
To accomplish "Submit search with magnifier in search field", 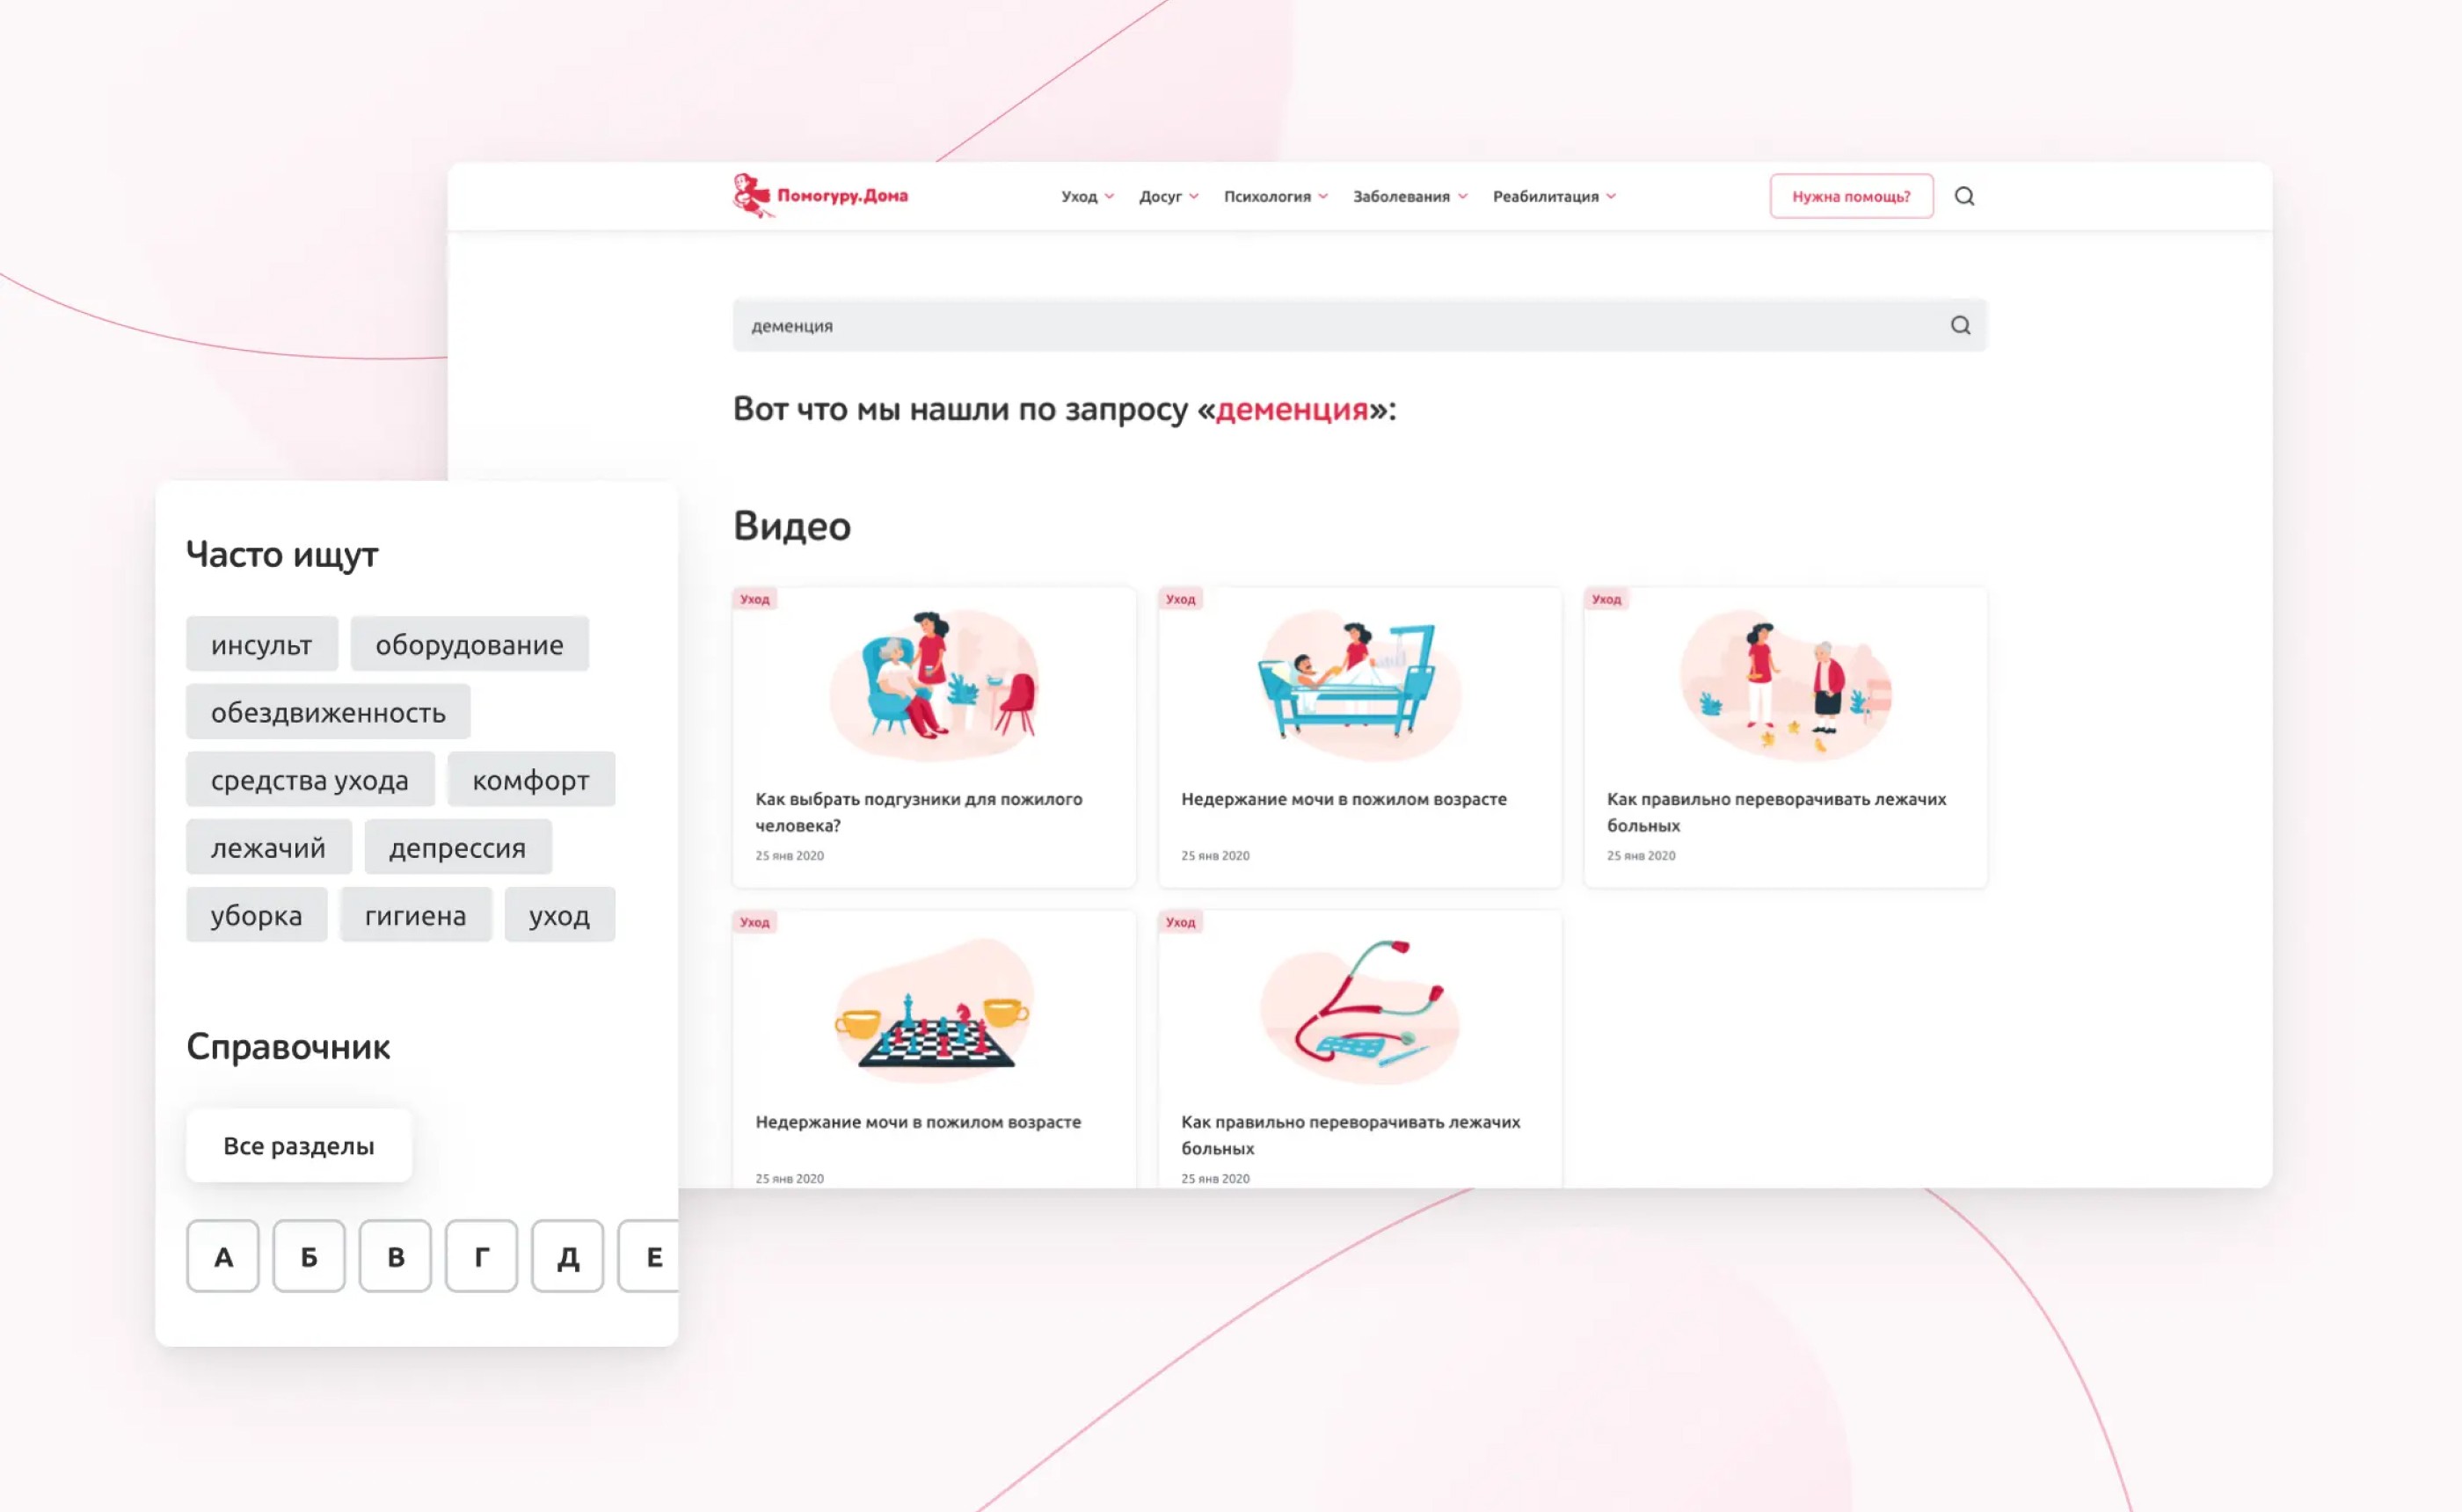I will click(x=1960, y=325).
